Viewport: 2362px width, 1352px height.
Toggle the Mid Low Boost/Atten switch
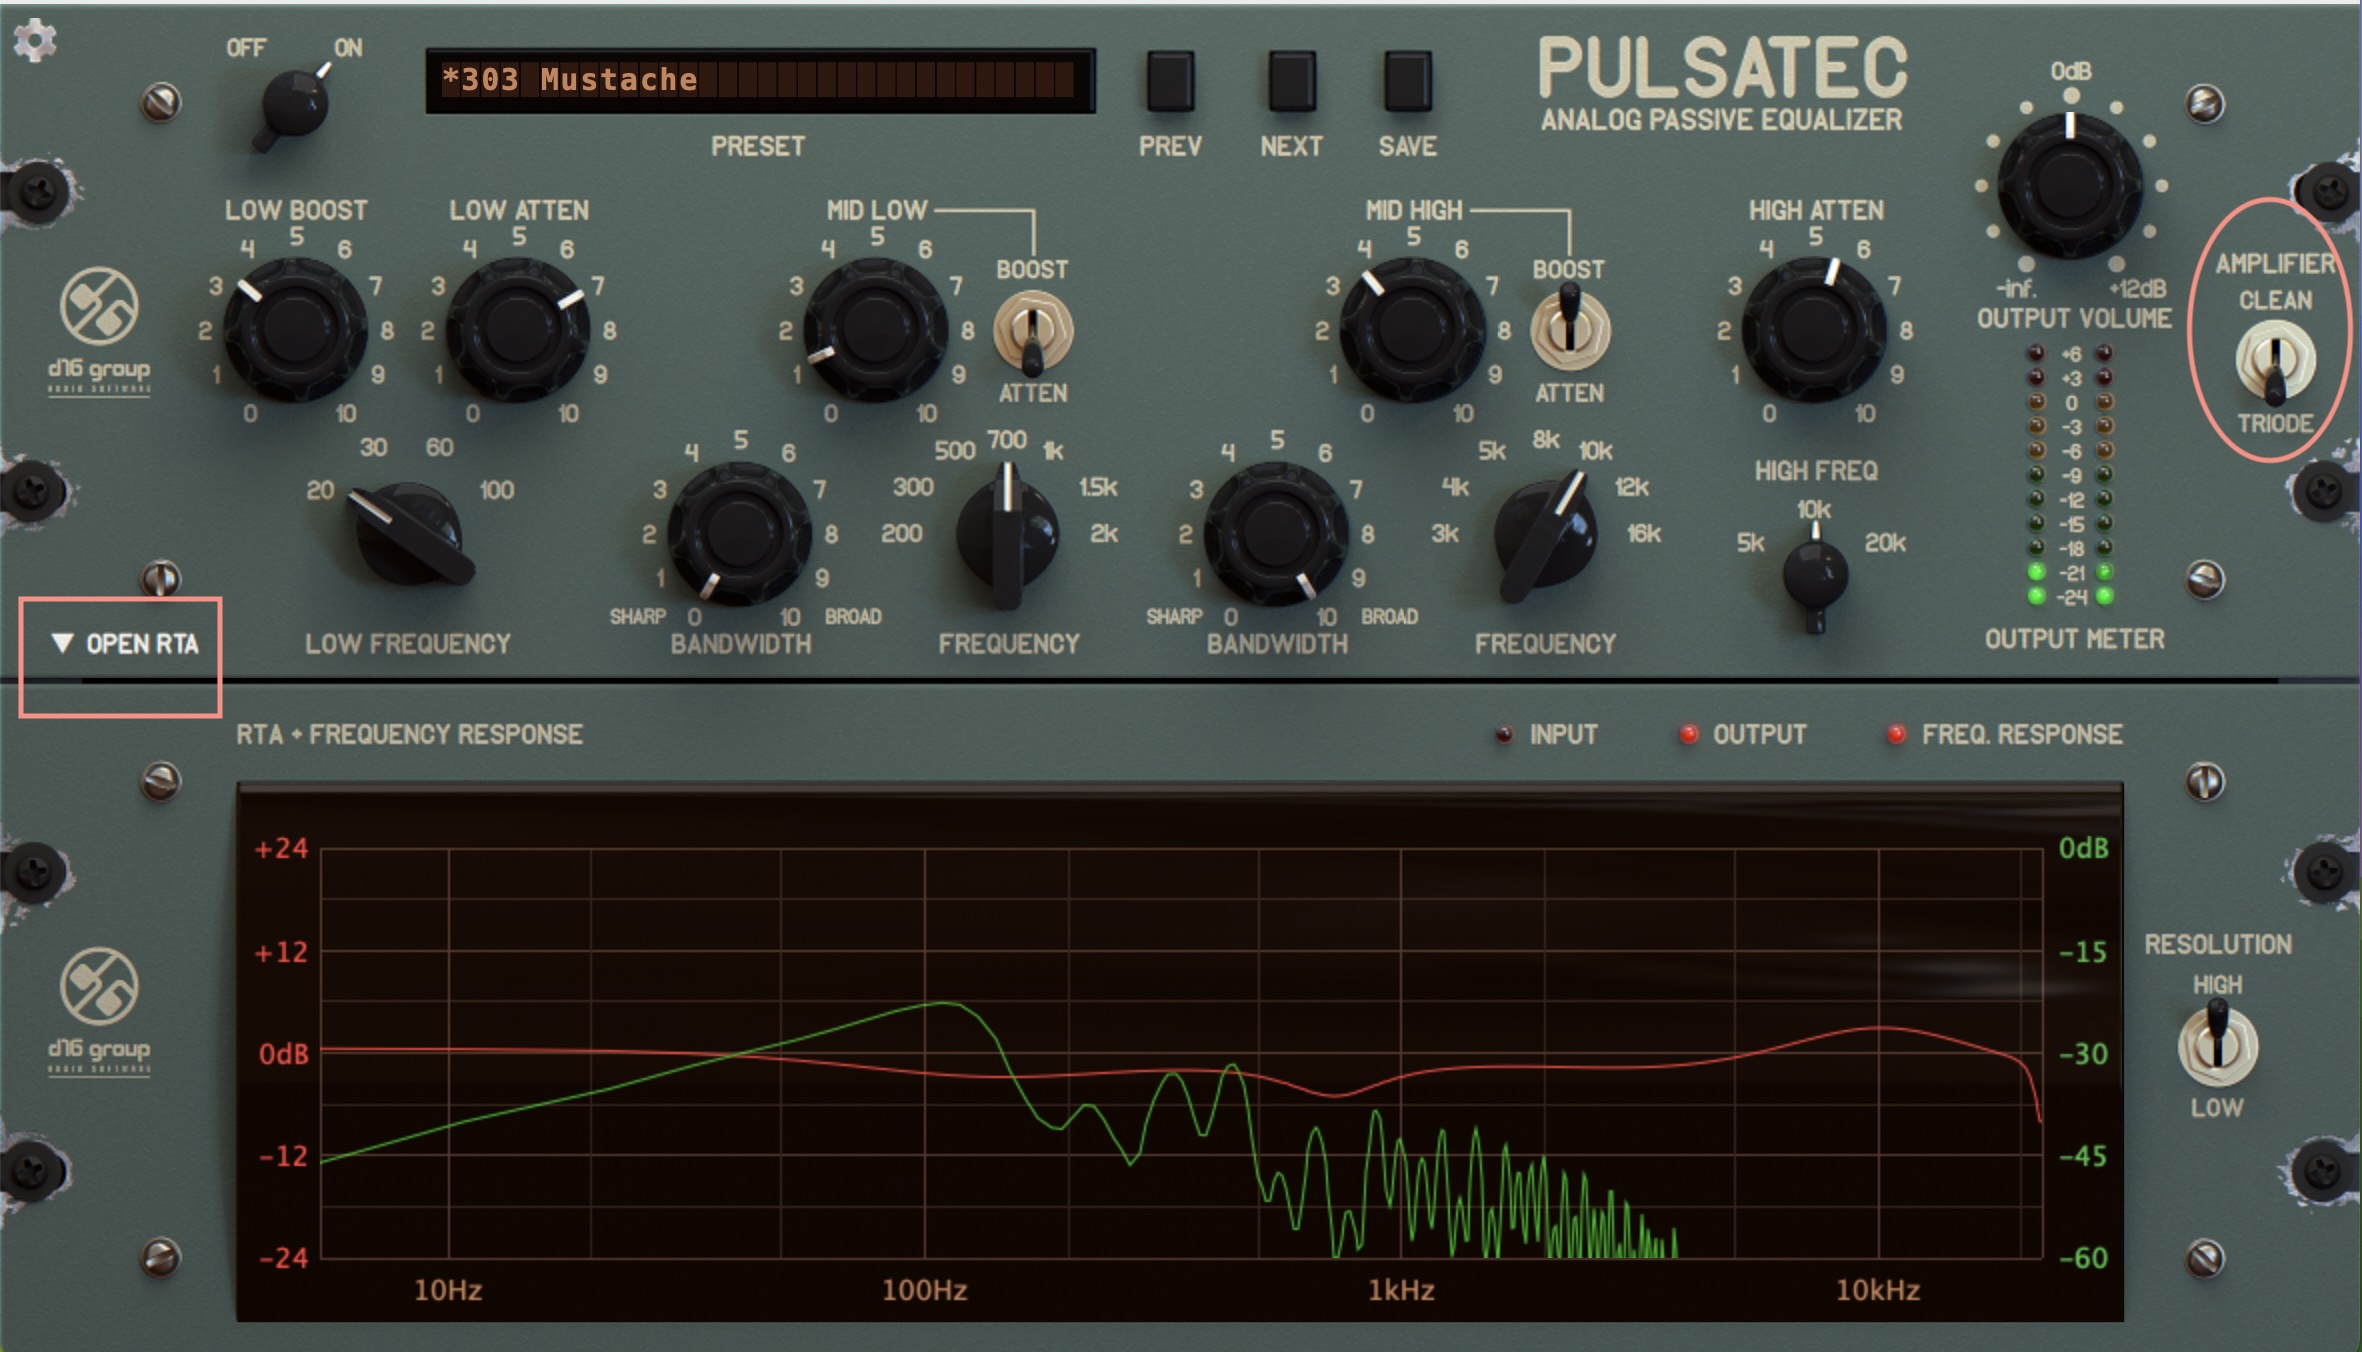(x=1032, y=332)
